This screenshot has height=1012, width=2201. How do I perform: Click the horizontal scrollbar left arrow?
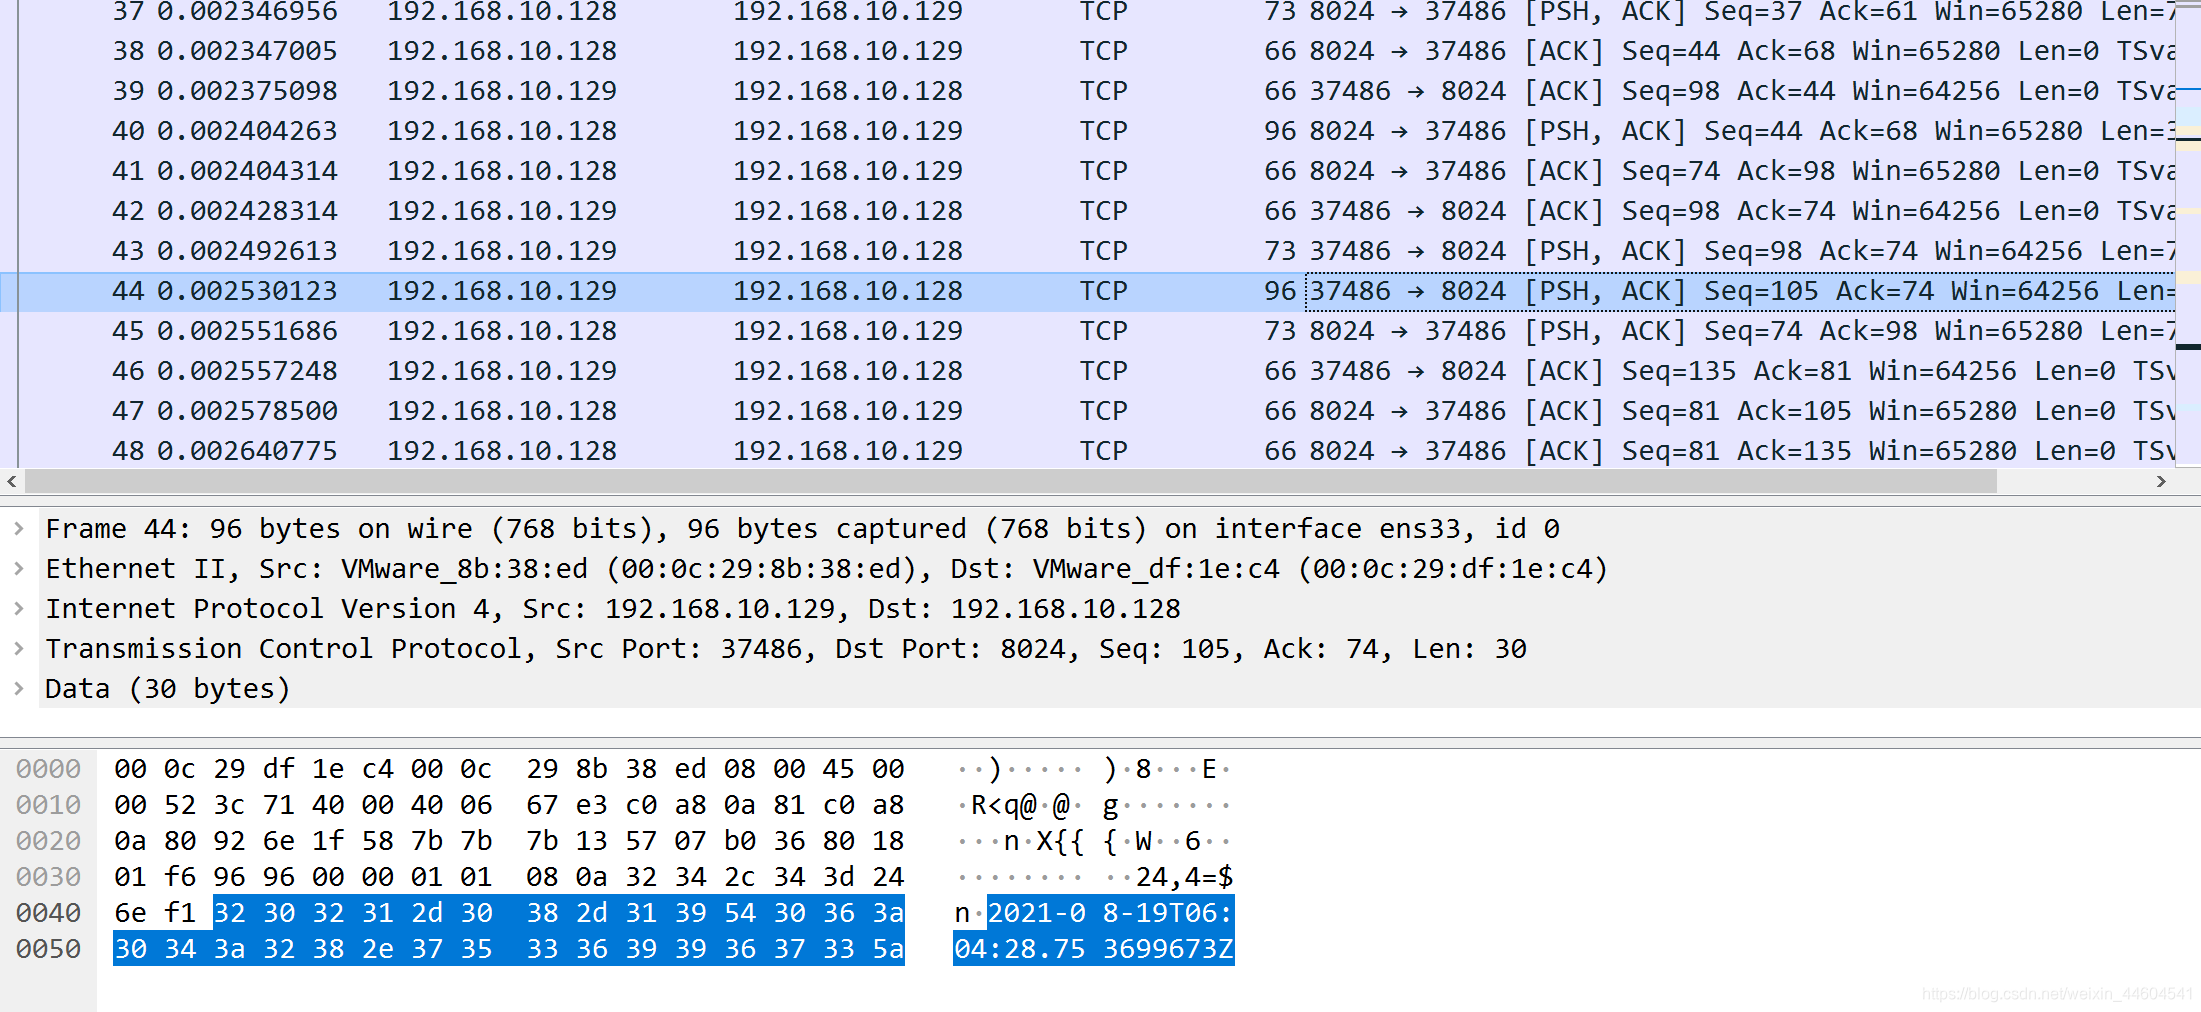coord(12,481)
